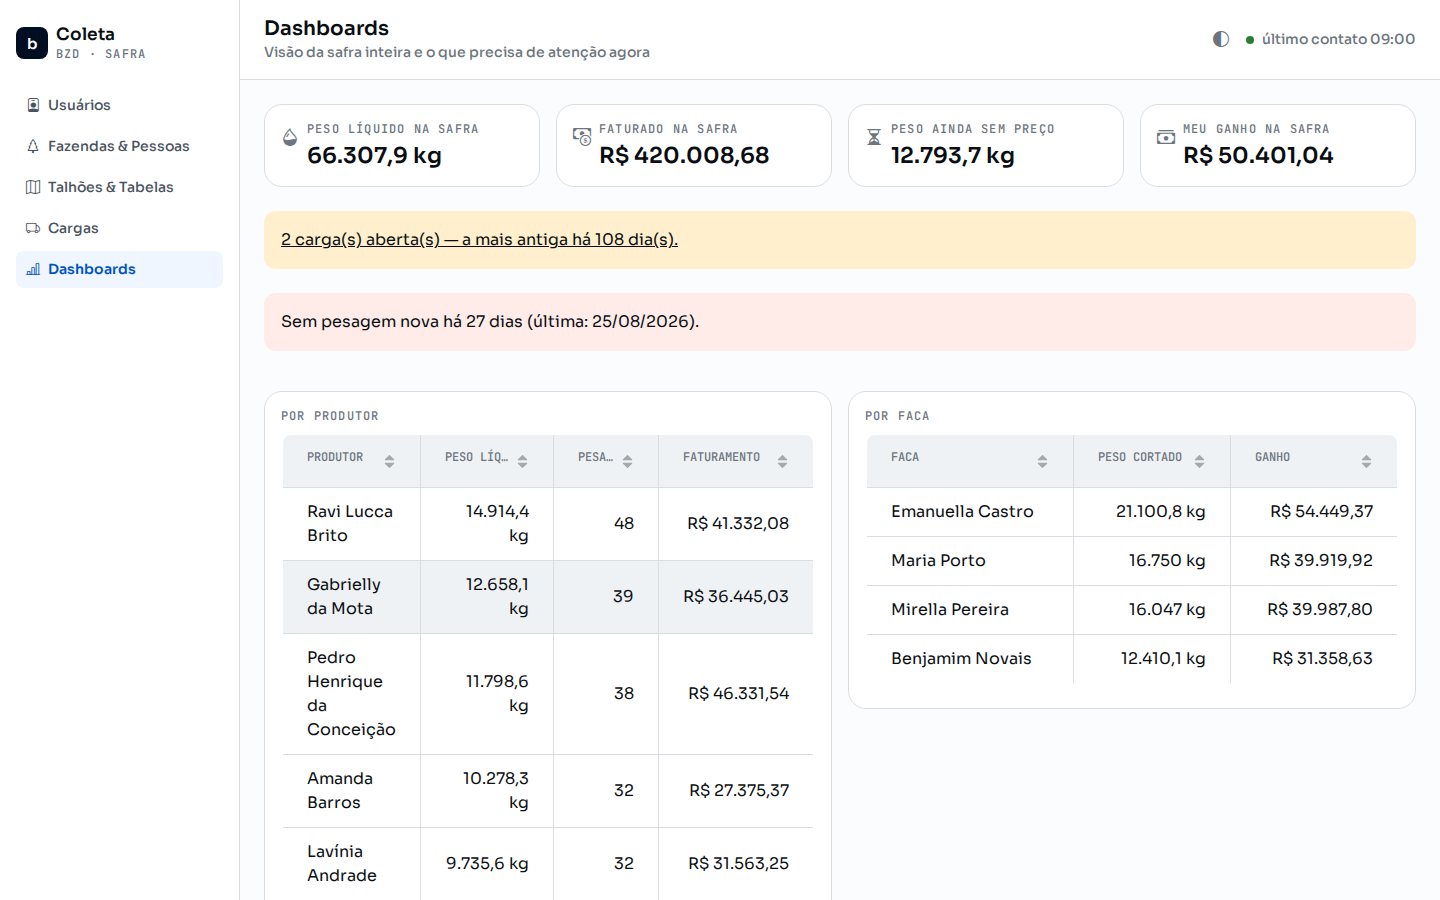Click the weight 11.798,6 kg
1440x900 pixels.
497,693
